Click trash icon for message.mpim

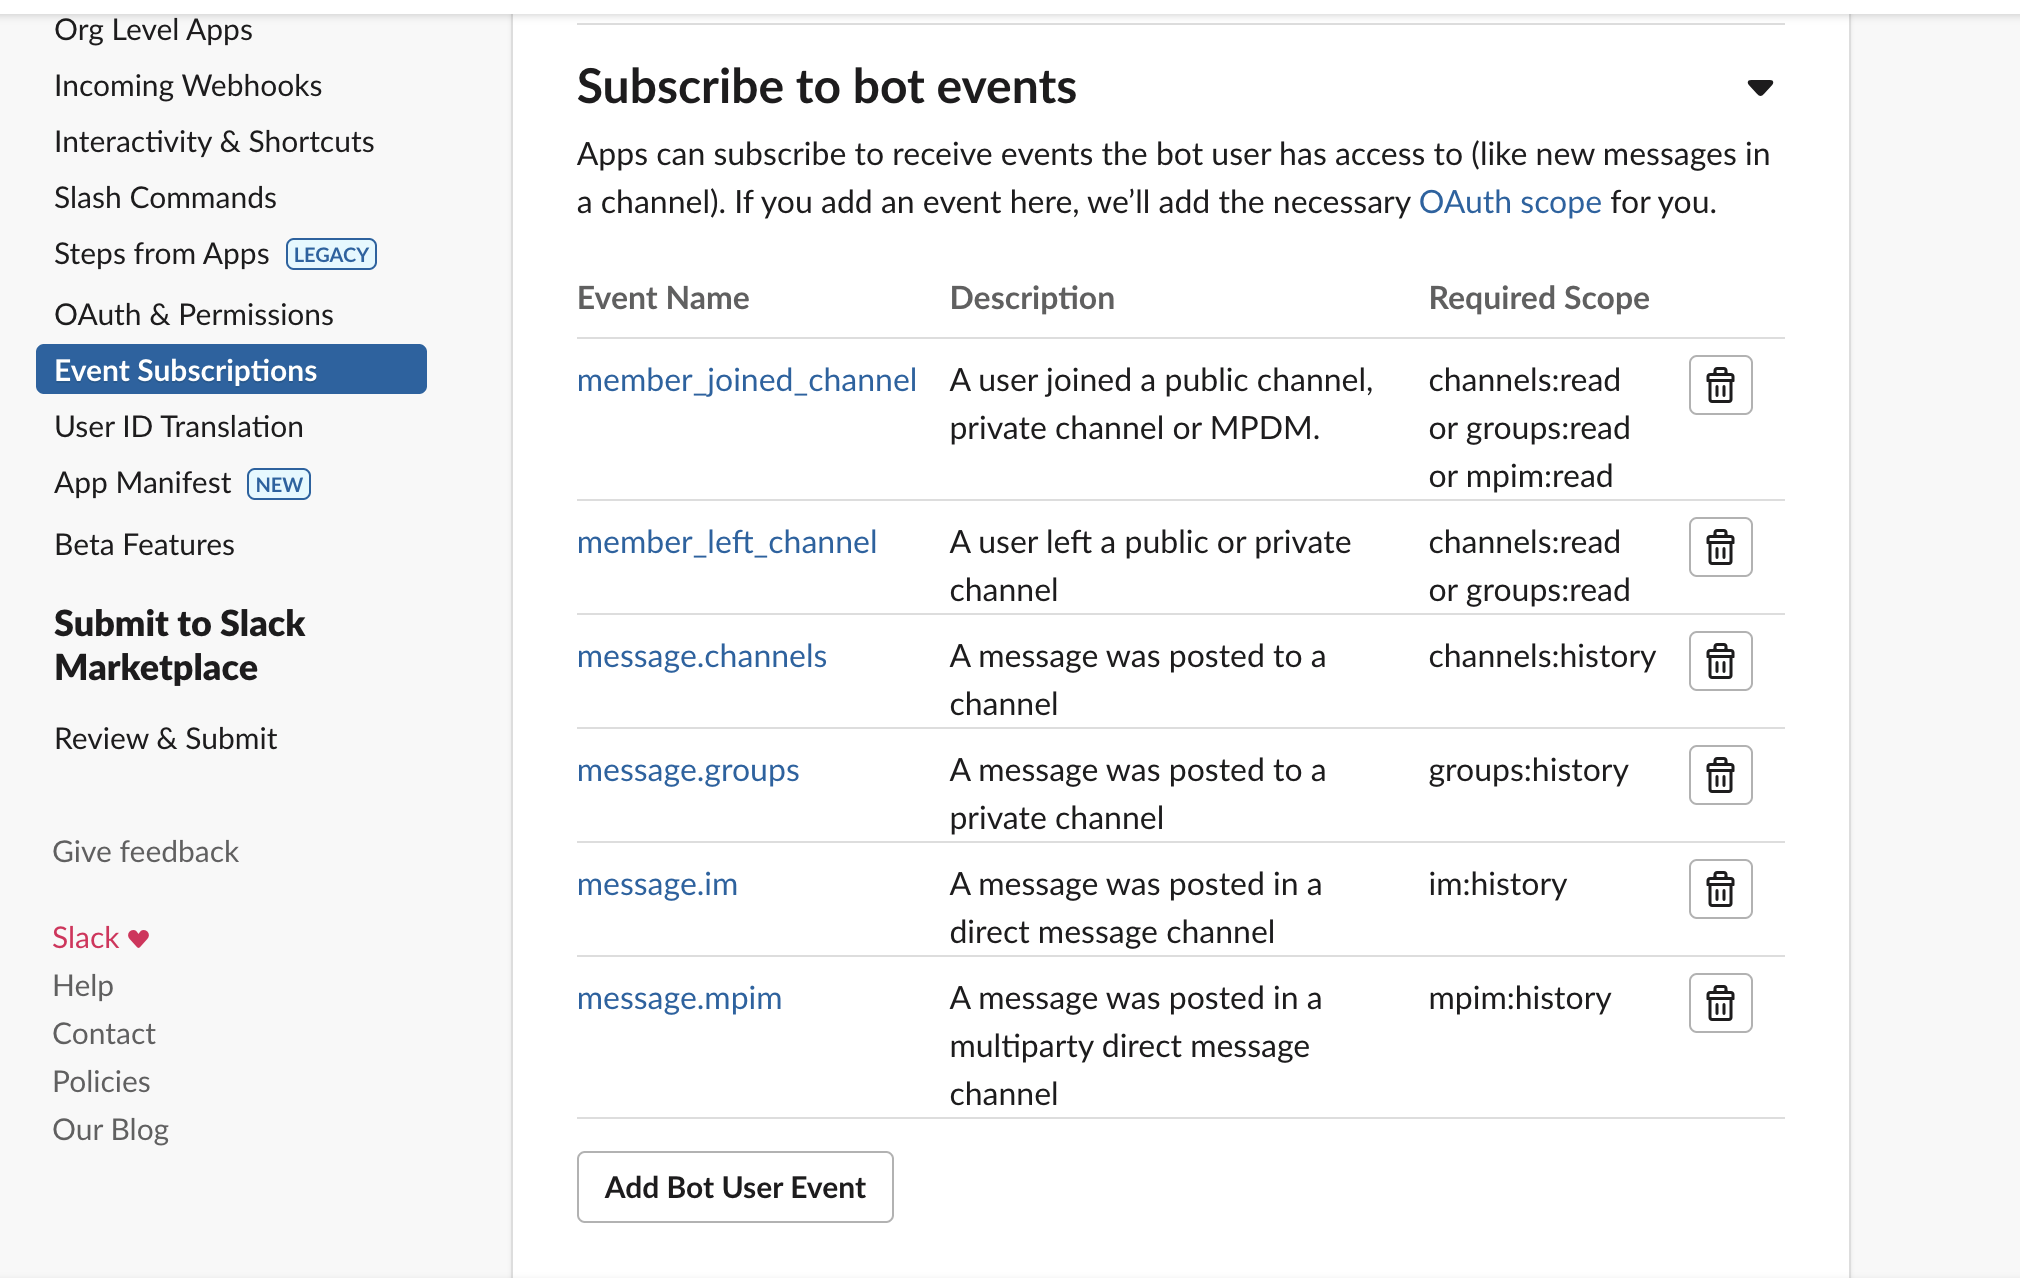point(1720,1003)
